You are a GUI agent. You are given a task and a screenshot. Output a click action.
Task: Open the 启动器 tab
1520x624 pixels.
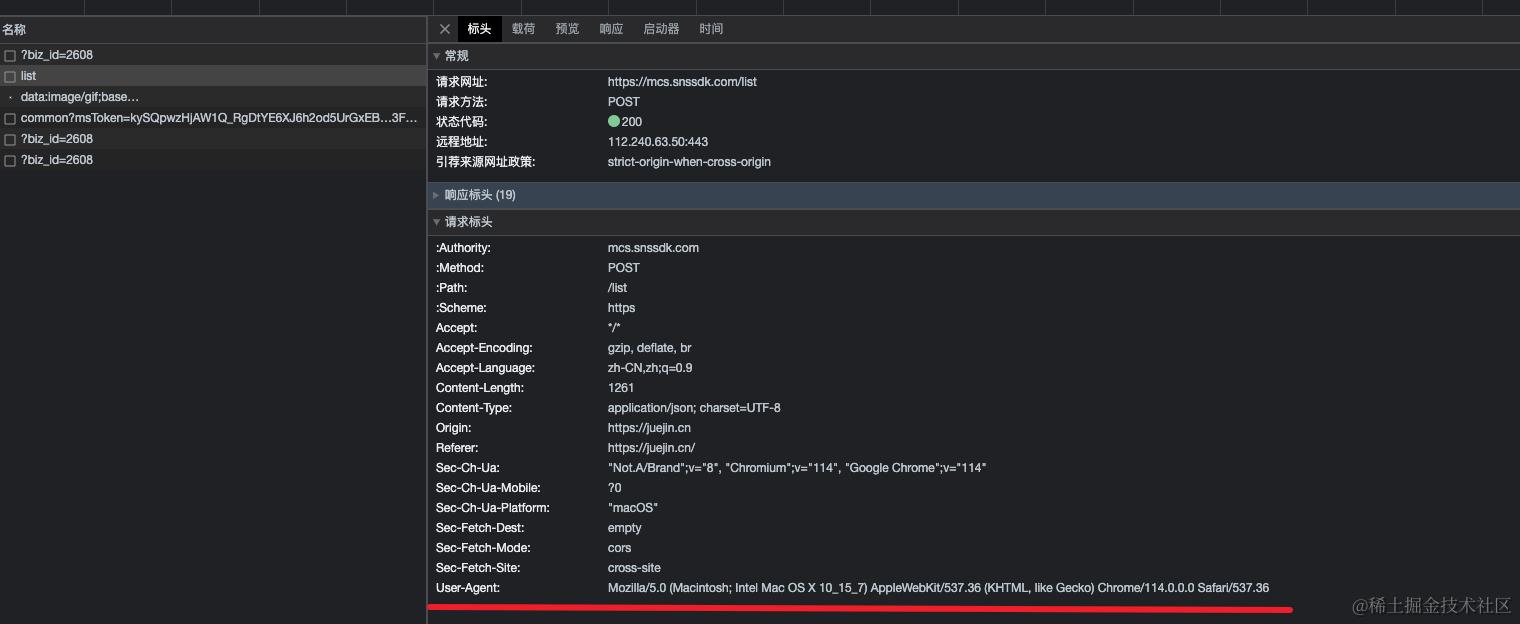(661, 29)
